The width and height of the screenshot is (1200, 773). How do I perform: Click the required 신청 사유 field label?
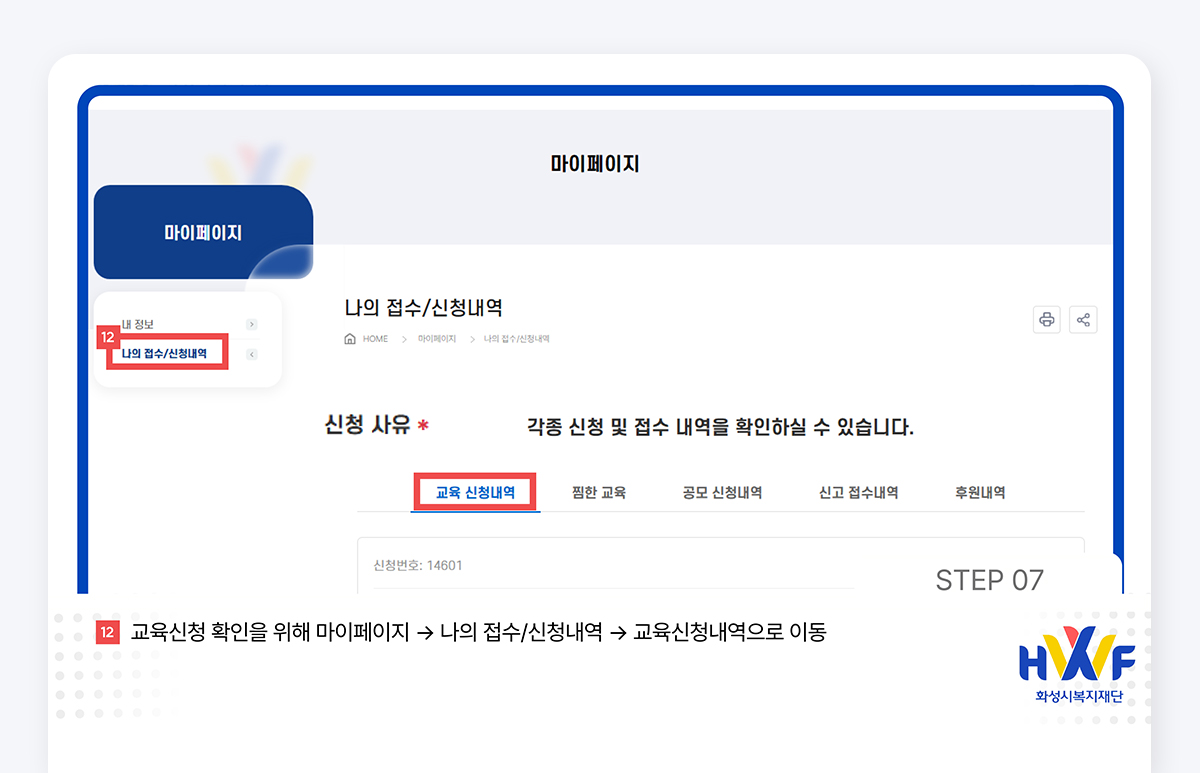(370, 423)
